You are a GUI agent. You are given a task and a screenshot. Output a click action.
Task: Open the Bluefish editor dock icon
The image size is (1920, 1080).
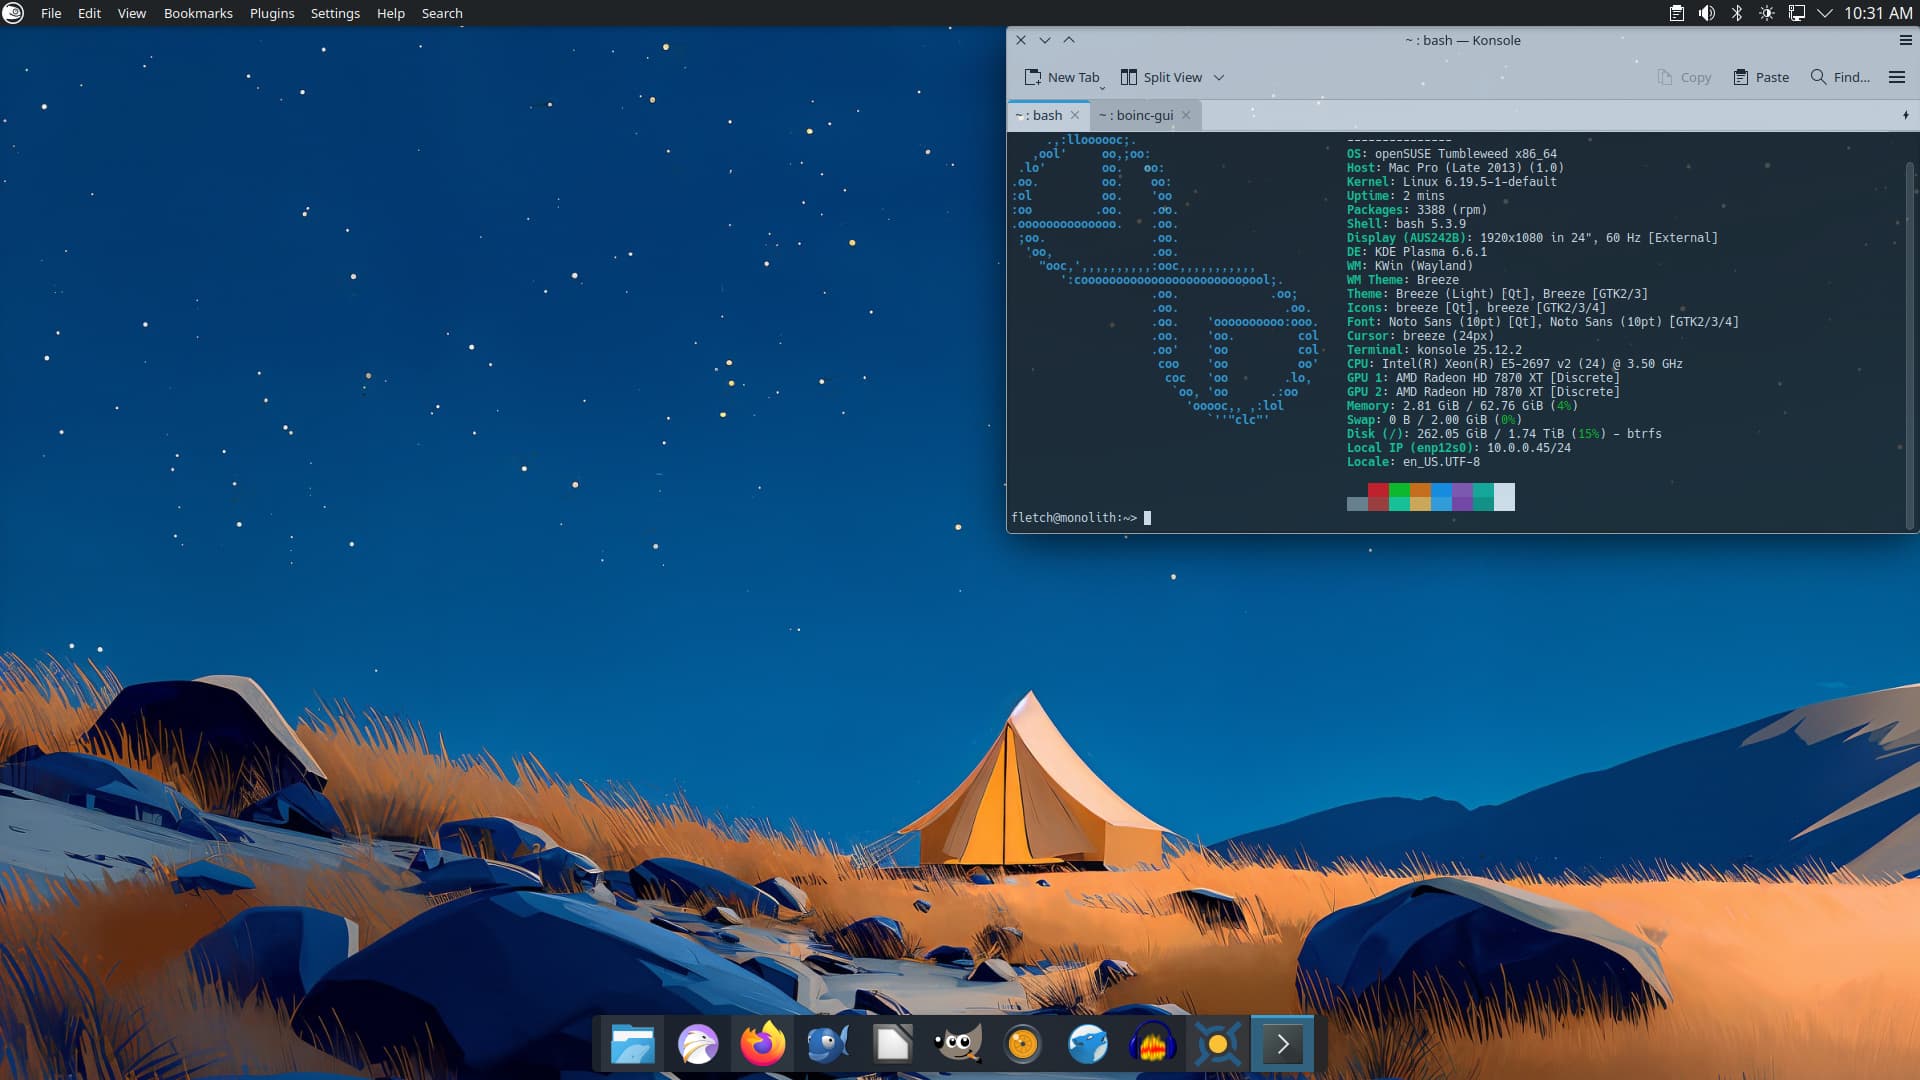tap(827, 1045)
